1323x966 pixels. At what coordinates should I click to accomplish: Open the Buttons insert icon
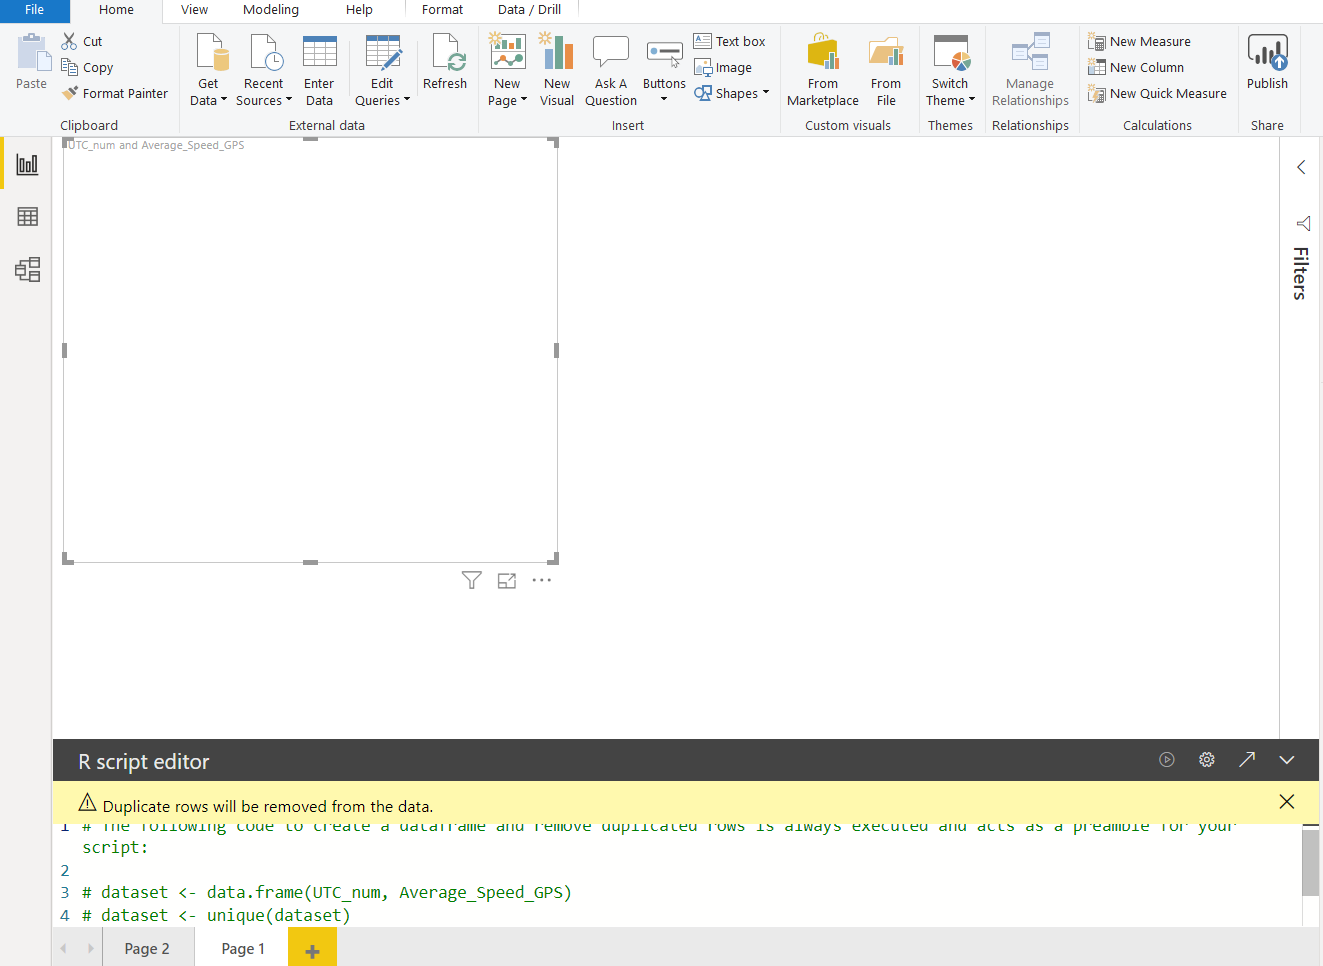tap(664, 53)
